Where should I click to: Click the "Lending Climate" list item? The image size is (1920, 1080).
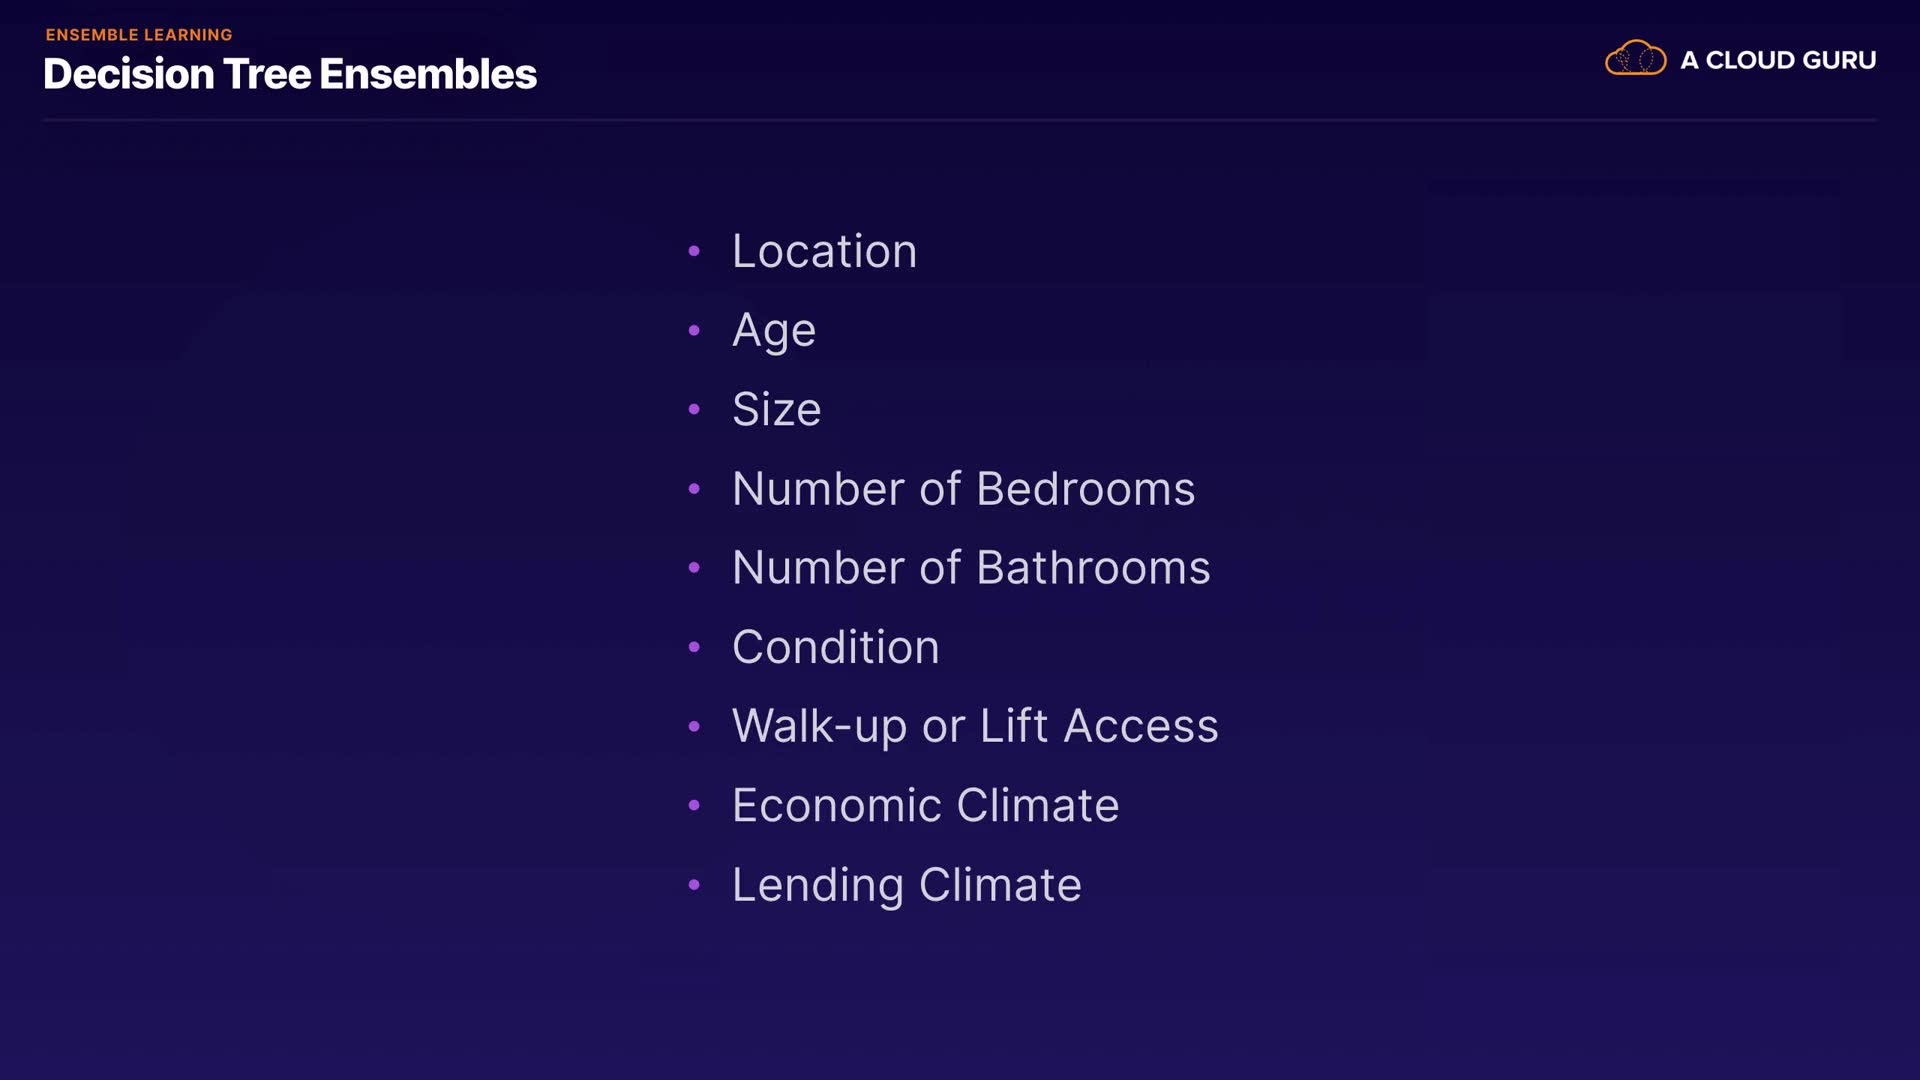click(906, 885)
